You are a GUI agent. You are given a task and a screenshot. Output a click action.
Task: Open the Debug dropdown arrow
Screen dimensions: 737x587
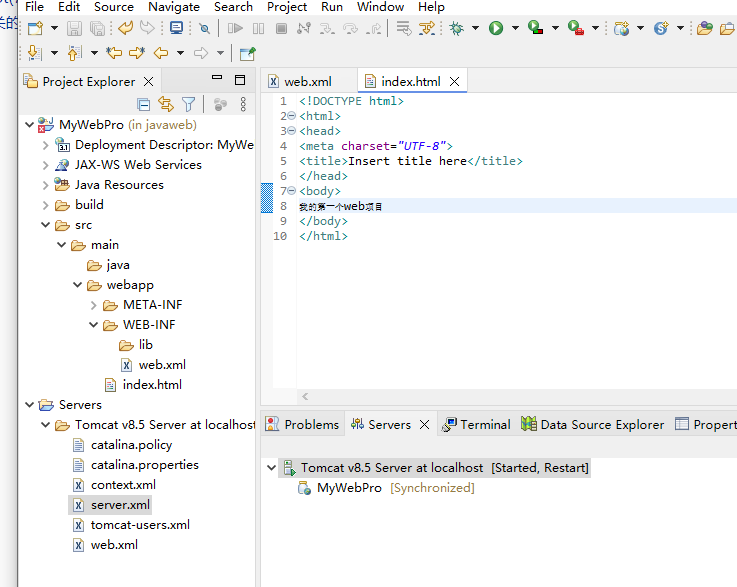point(476,28)
